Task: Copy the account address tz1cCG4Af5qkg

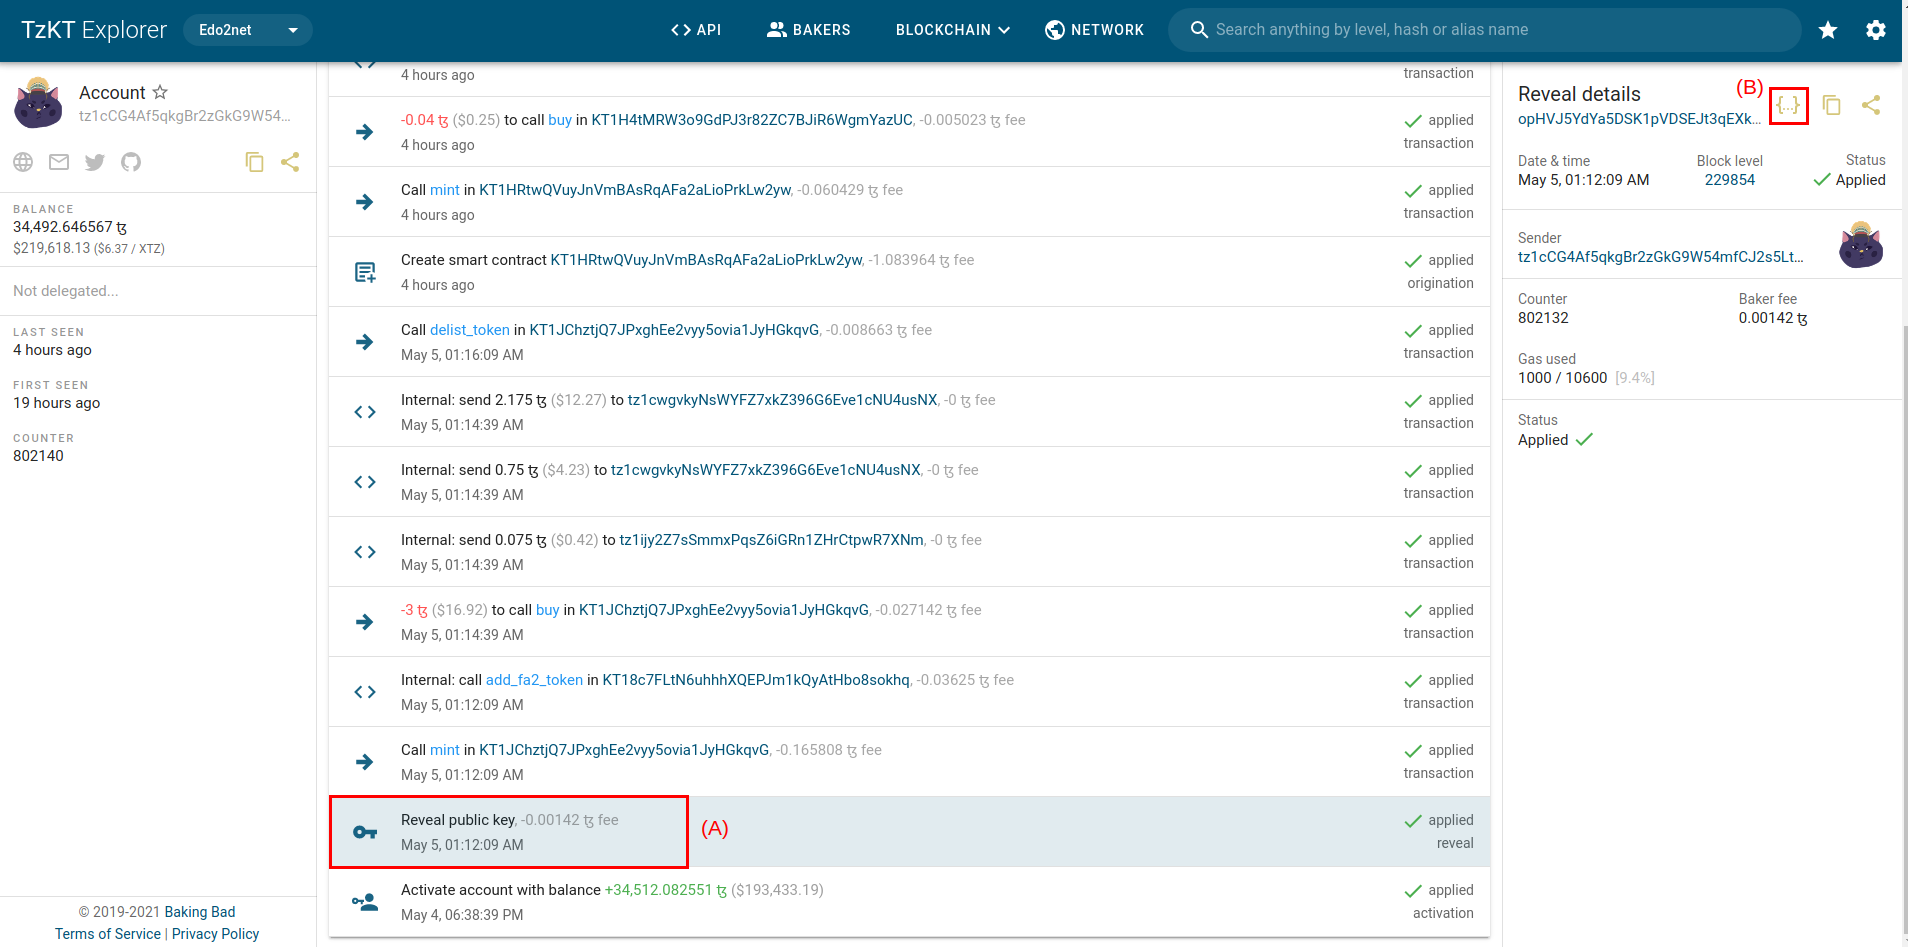Action: point(255,161)
